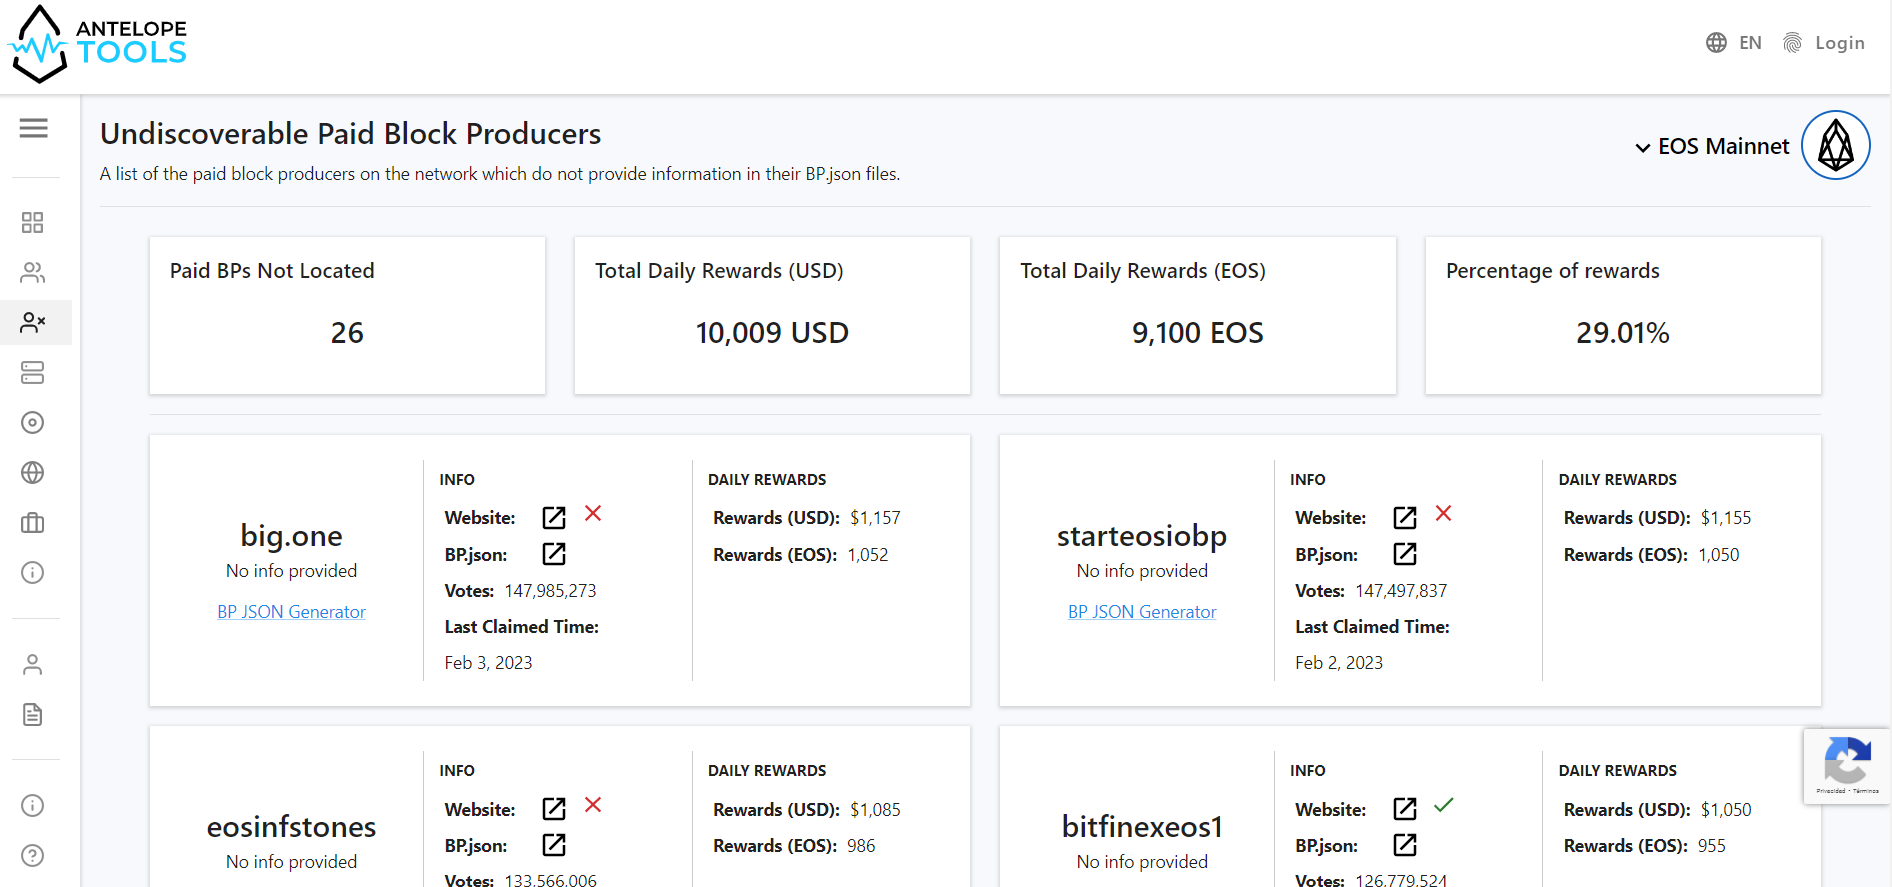Click the EOS network logo icon

[1836, 145]
